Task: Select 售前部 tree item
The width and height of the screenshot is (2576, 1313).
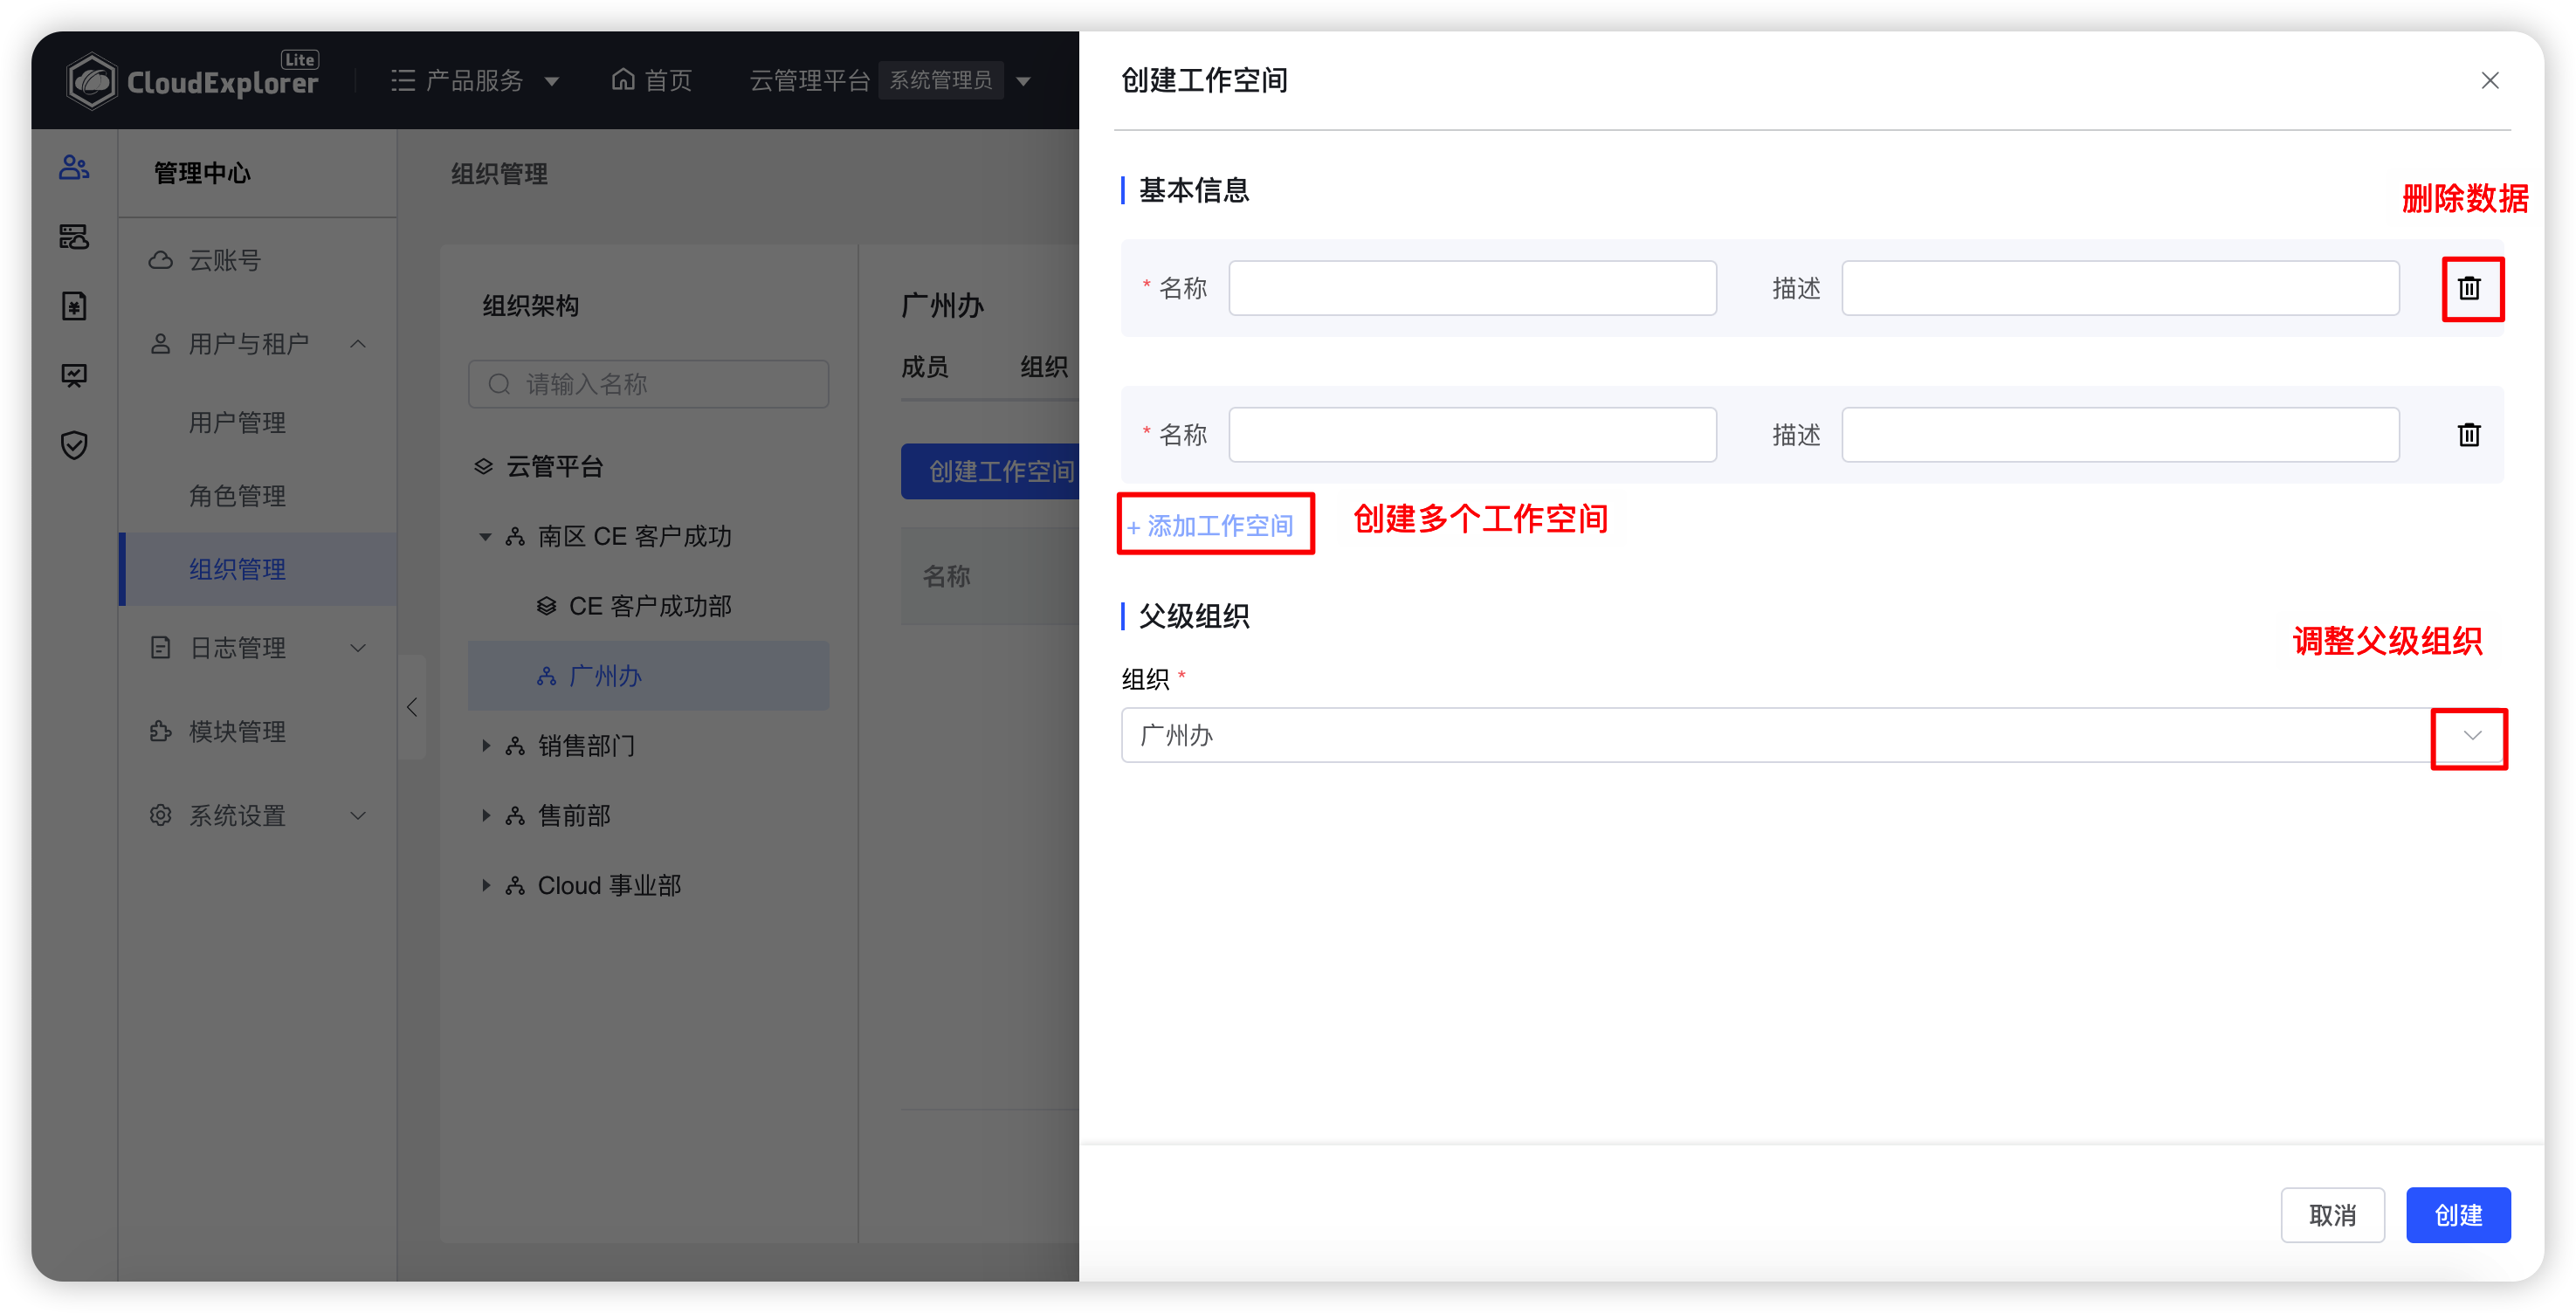Action: [x=574, y=816]
